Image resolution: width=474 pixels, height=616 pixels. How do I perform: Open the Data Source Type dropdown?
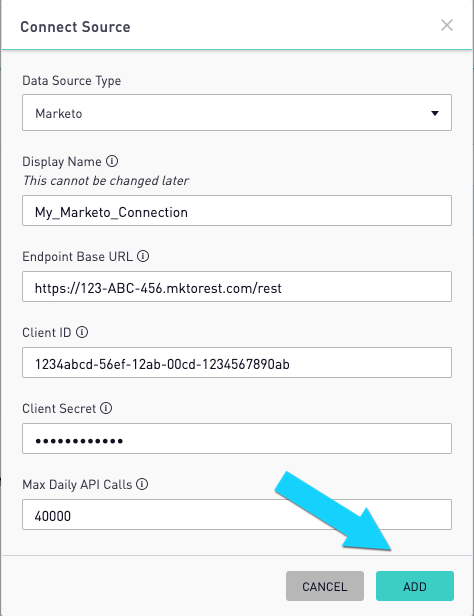click(237, 113)
